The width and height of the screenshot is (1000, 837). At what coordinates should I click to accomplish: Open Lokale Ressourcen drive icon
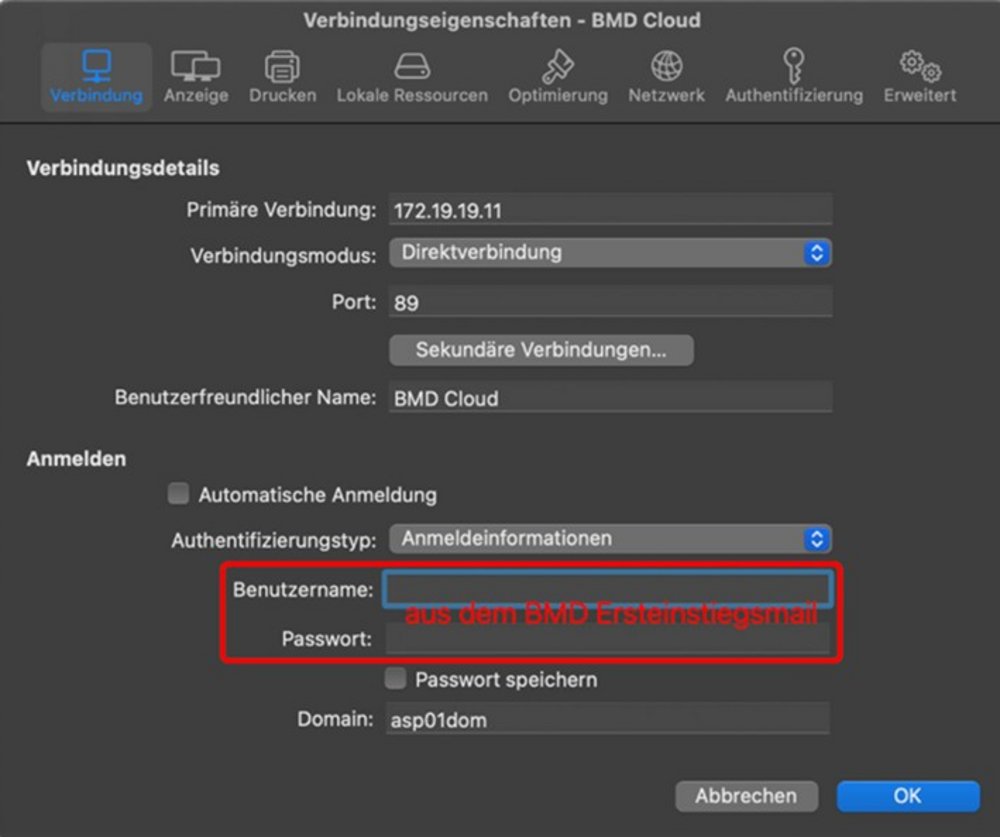[x=412, y=67]
